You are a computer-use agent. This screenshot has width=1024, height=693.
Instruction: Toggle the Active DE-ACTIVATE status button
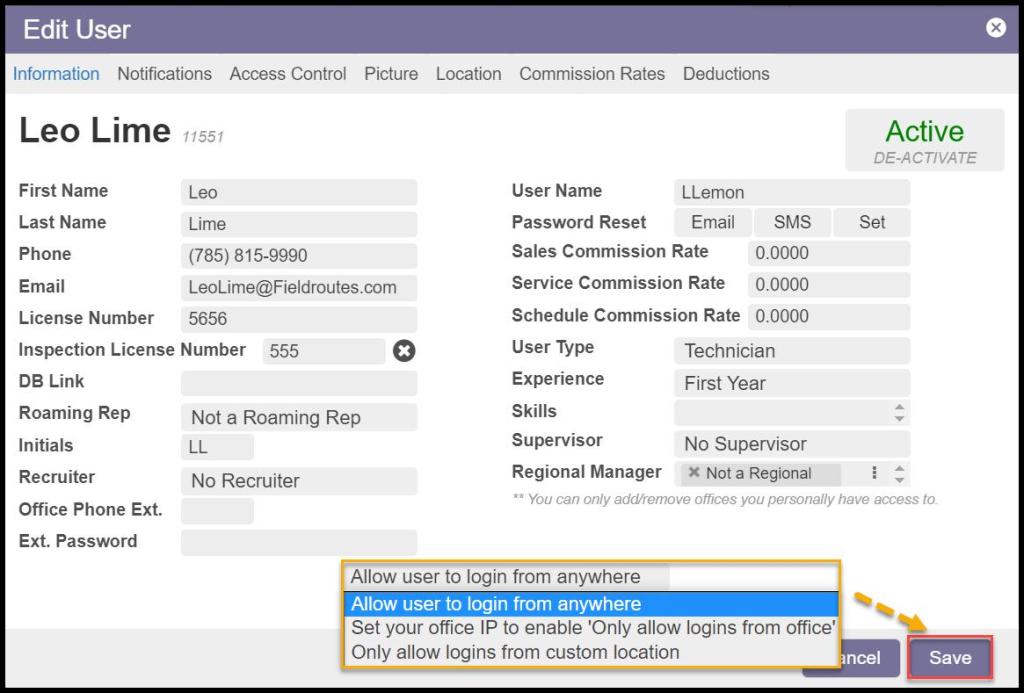pos(924,141)
